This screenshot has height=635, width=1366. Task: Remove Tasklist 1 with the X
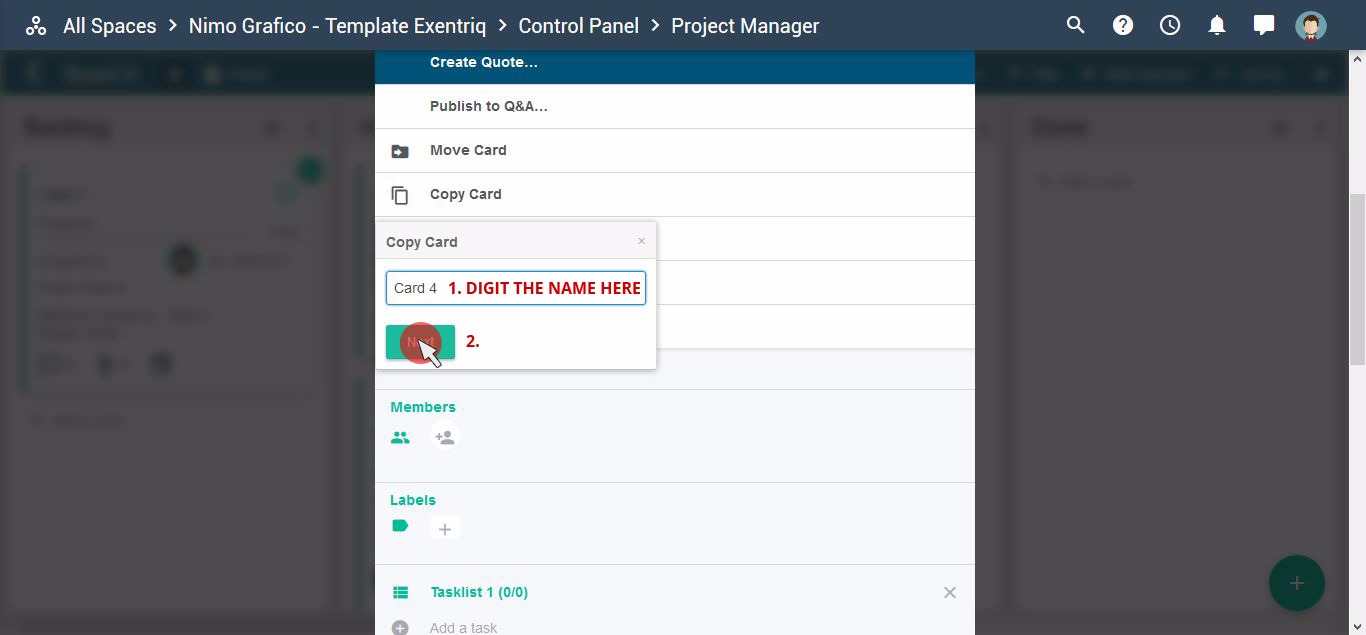[x=950, y=593]
